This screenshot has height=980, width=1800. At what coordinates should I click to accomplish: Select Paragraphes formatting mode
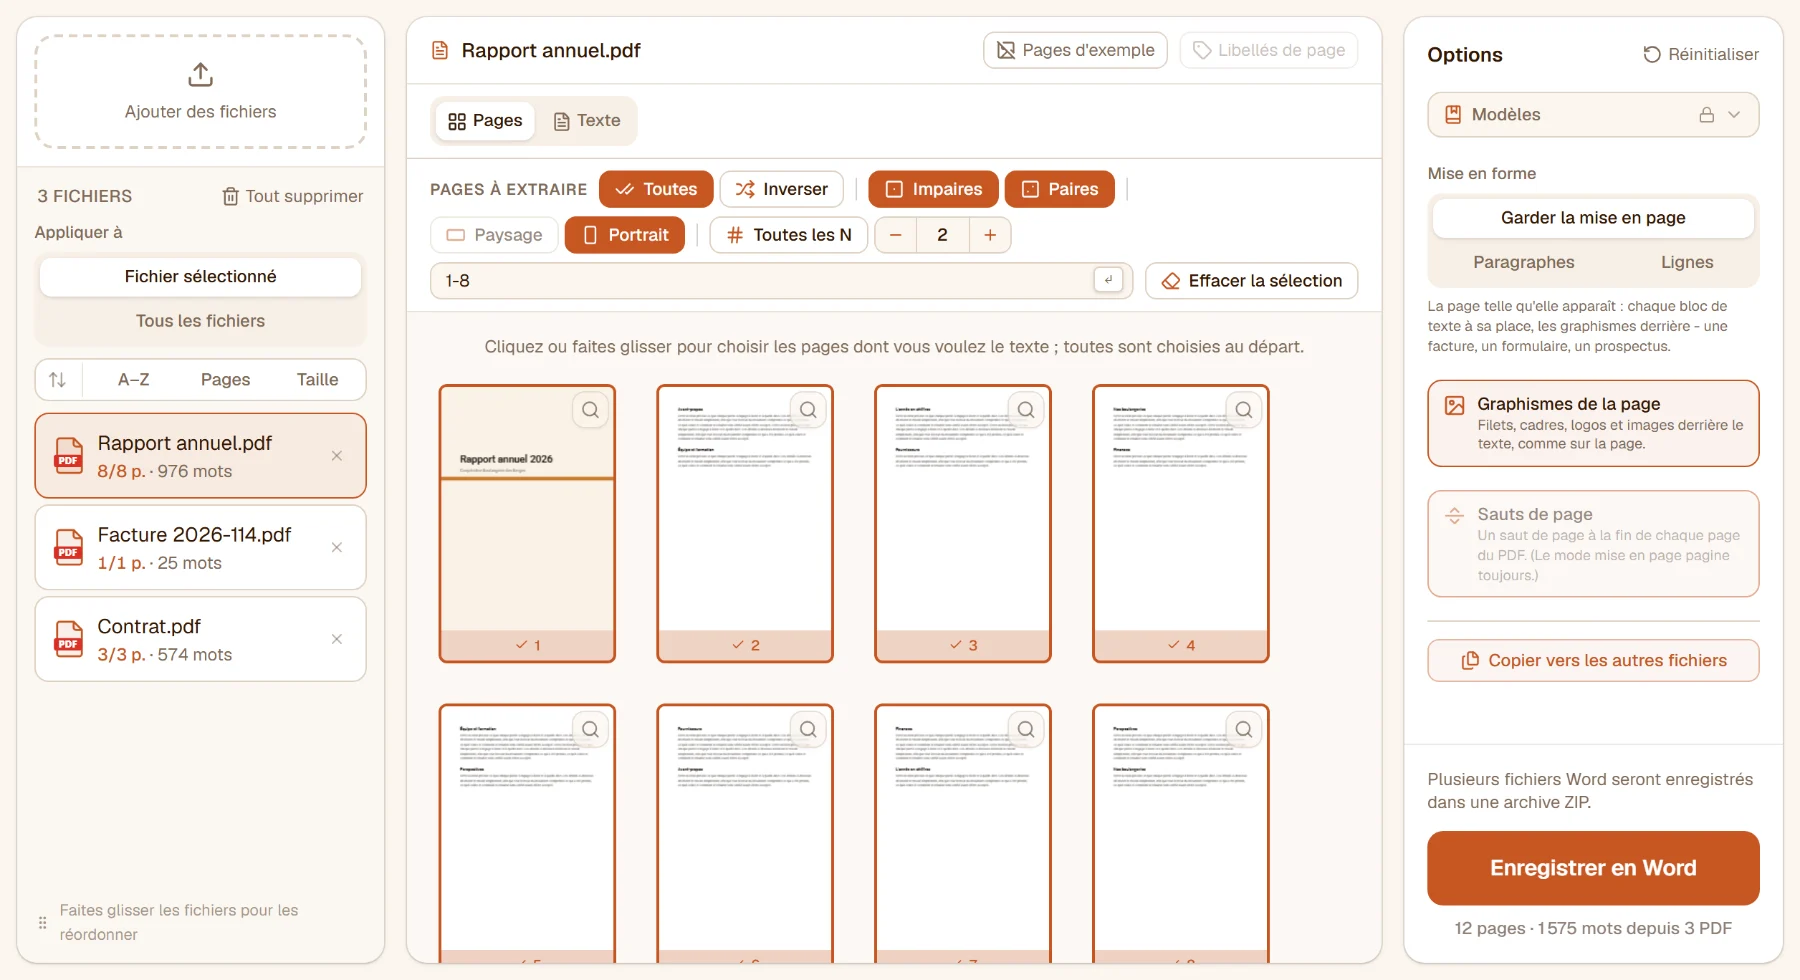click(x=1523, y=262)
